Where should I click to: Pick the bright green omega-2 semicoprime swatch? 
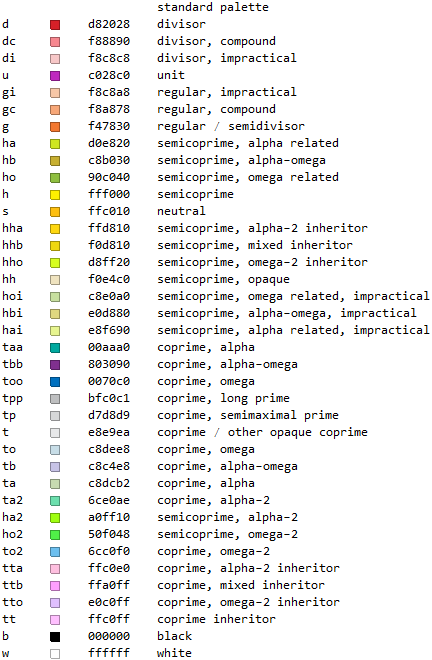point(55,535)
